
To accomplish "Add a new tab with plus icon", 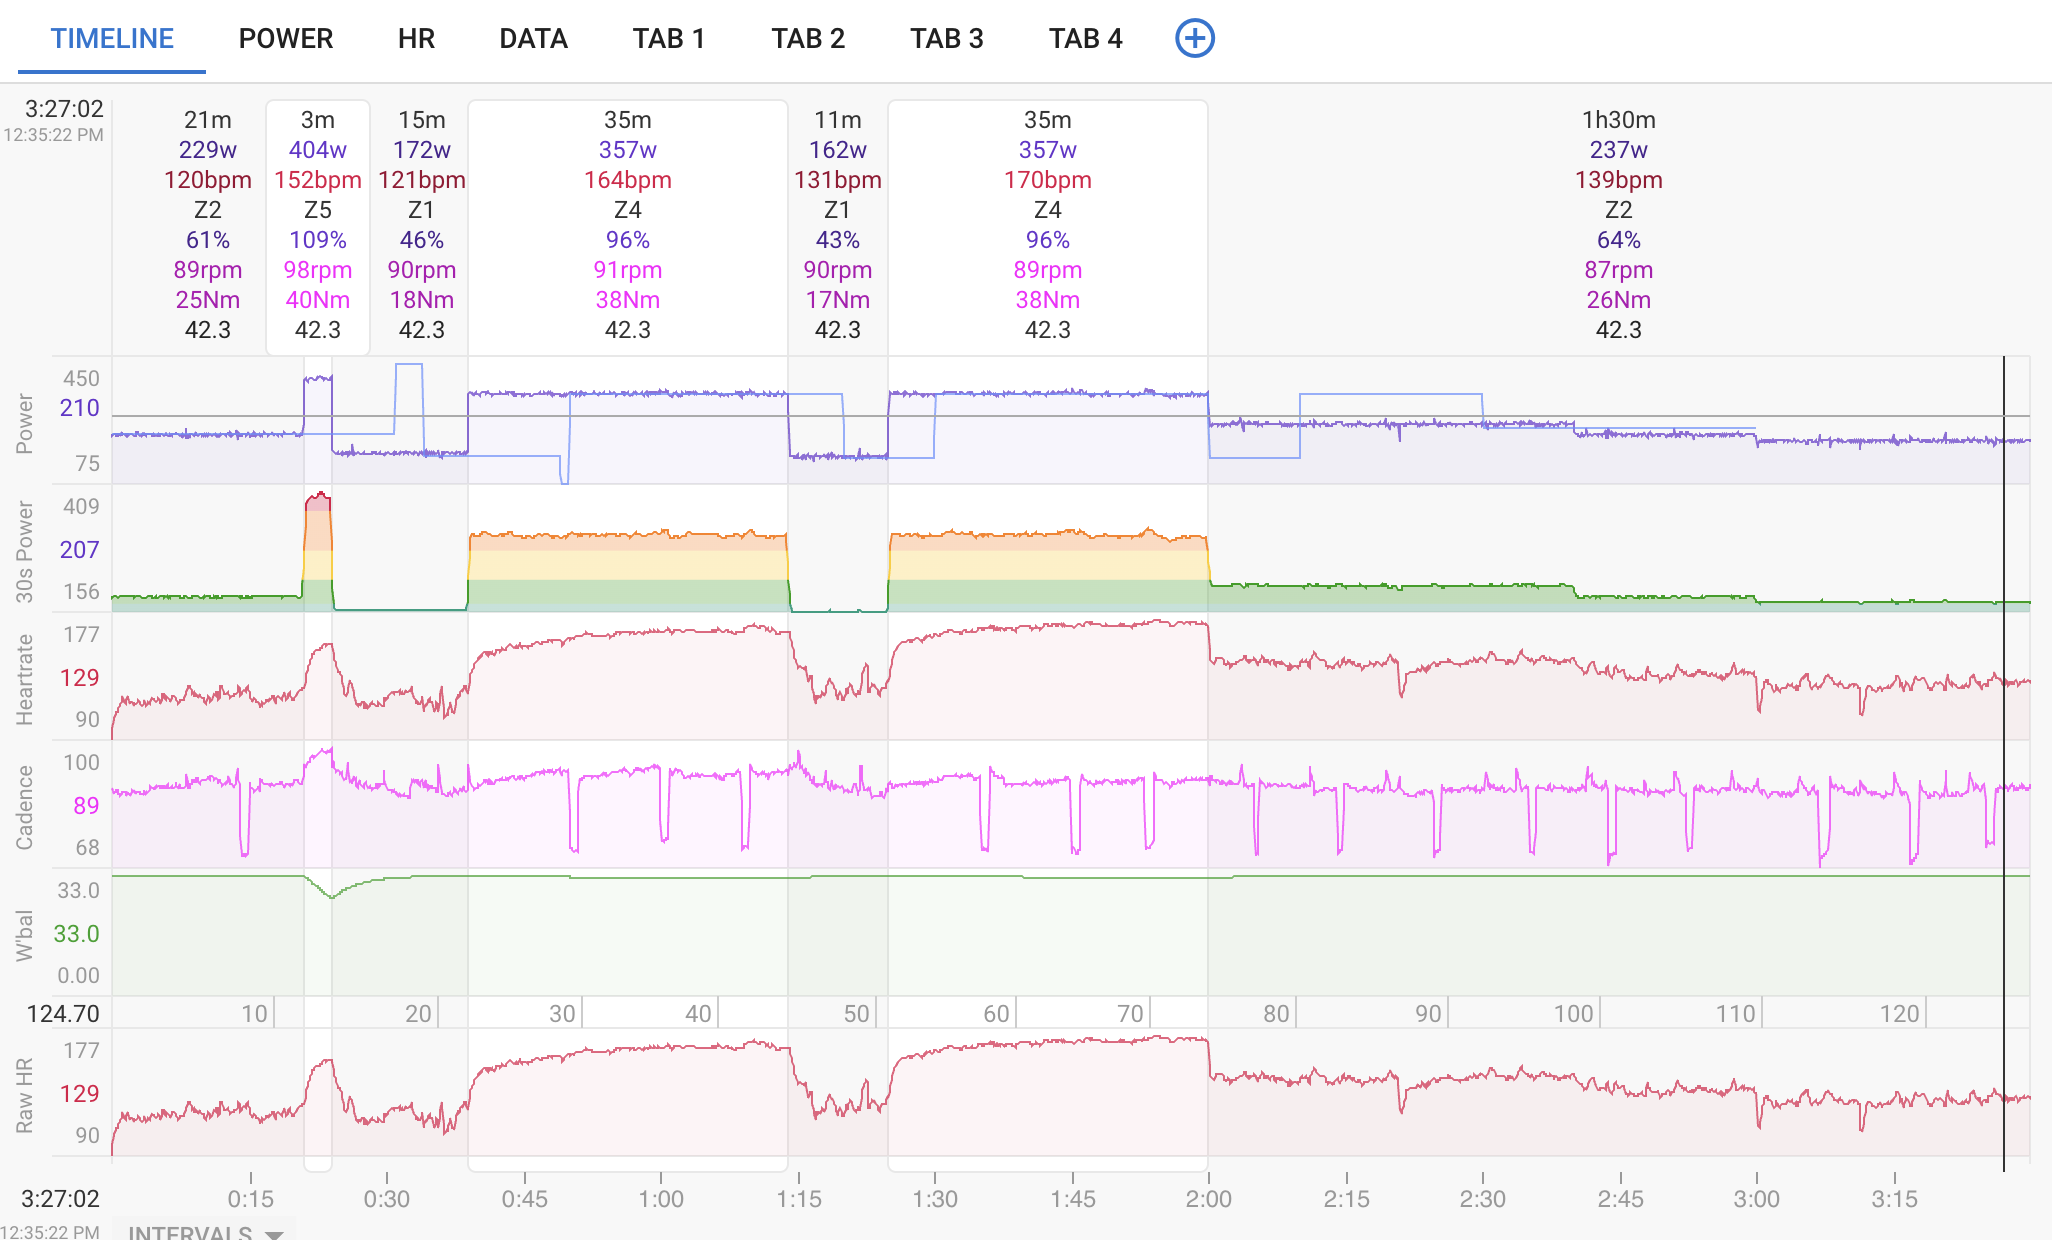I will click(x=1194, y=38).
